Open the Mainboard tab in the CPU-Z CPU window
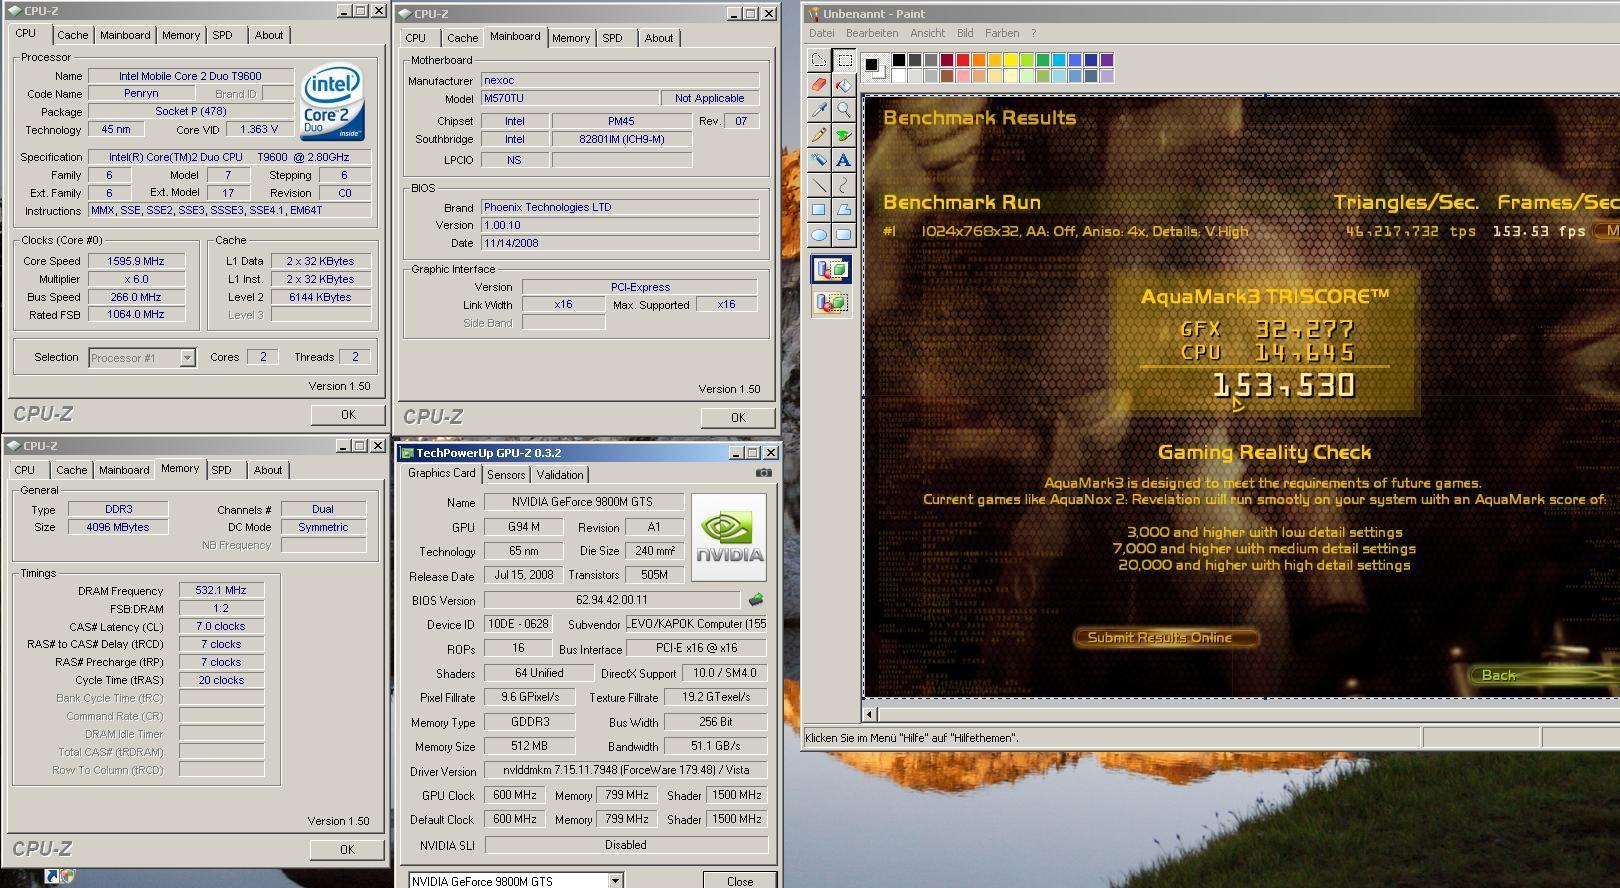1620x888 pixels. [x=125, y=35]
